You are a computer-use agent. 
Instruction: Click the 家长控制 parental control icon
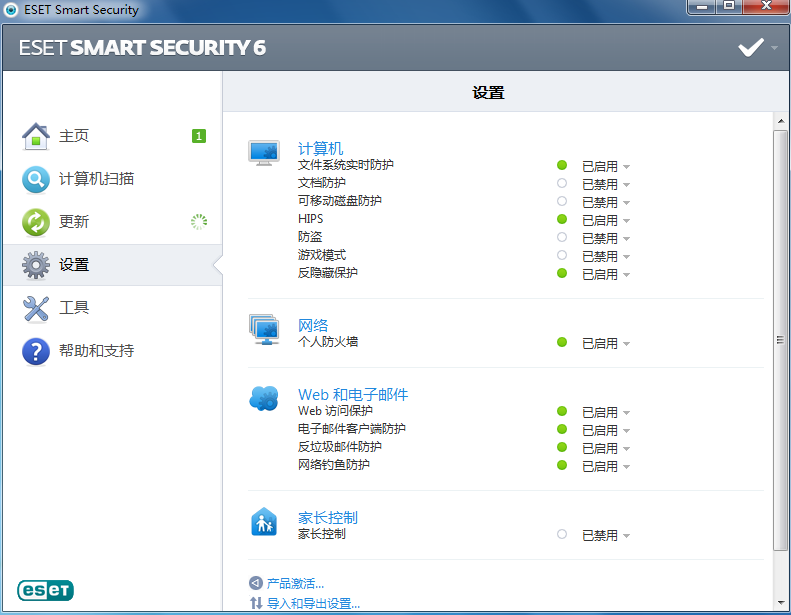click(x=263, y=522)
